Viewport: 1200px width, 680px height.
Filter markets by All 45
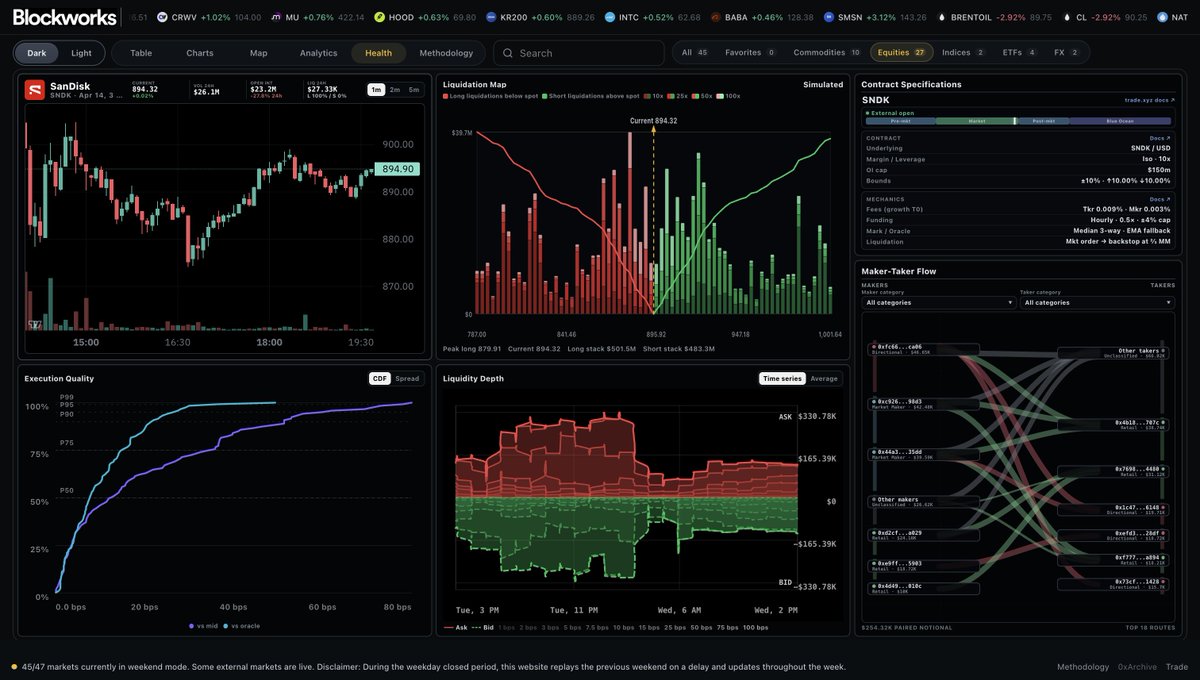[x=695, y=53]
